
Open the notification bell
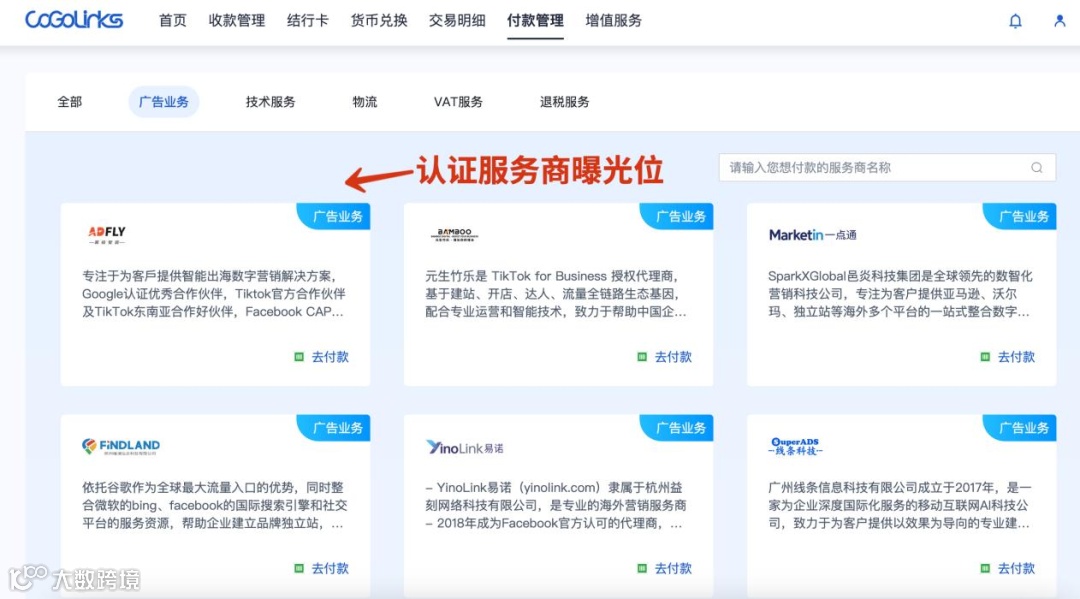[1015, 21]
